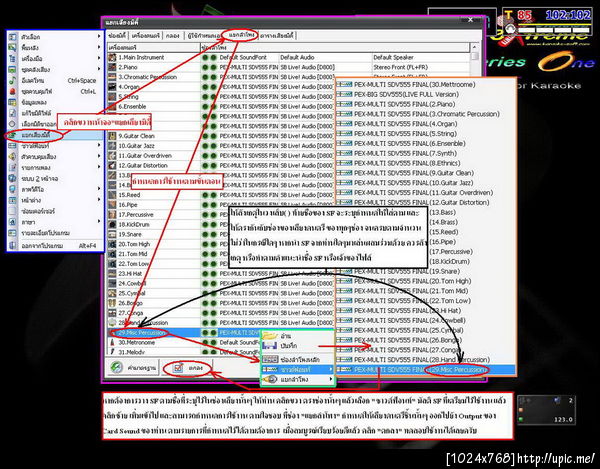Select ช่องลำโพงหลัก in context menu
The width and height of the screenshot is (600, 469).
tap(297, 360)
